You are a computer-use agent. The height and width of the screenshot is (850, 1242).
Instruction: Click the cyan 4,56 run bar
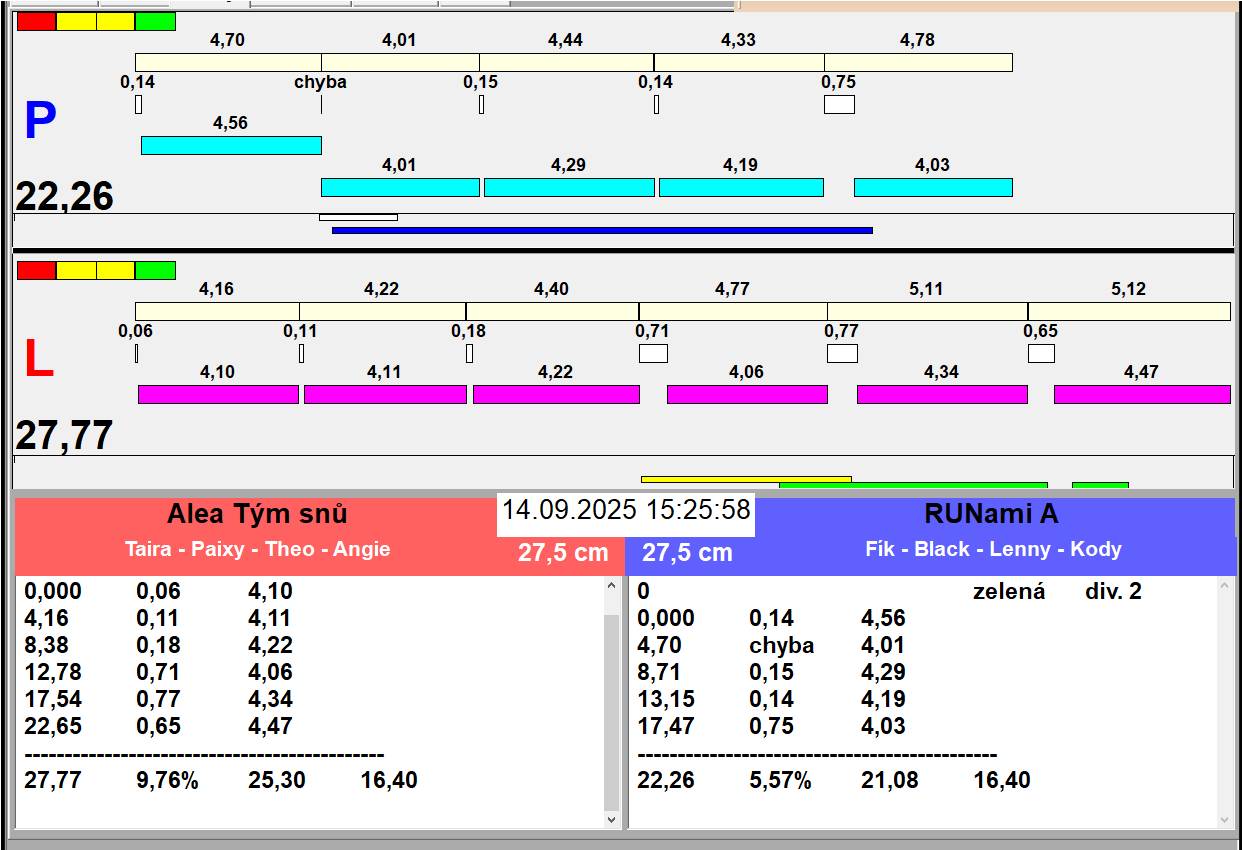click(x=231, y=145)
